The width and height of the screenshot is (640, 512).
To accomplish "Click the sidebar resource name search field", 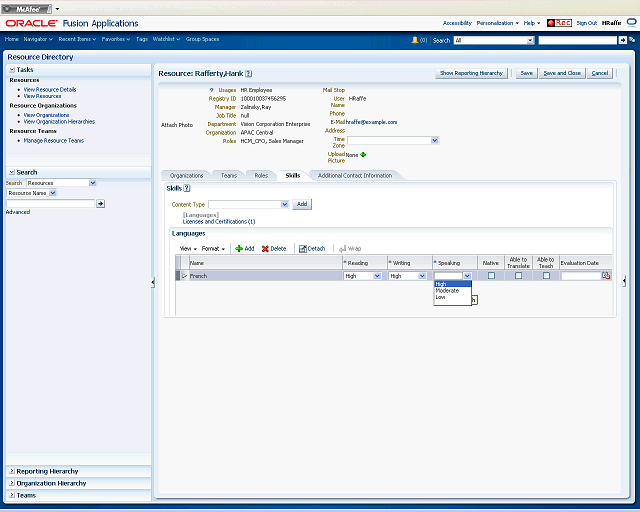I will coord(51,203).
